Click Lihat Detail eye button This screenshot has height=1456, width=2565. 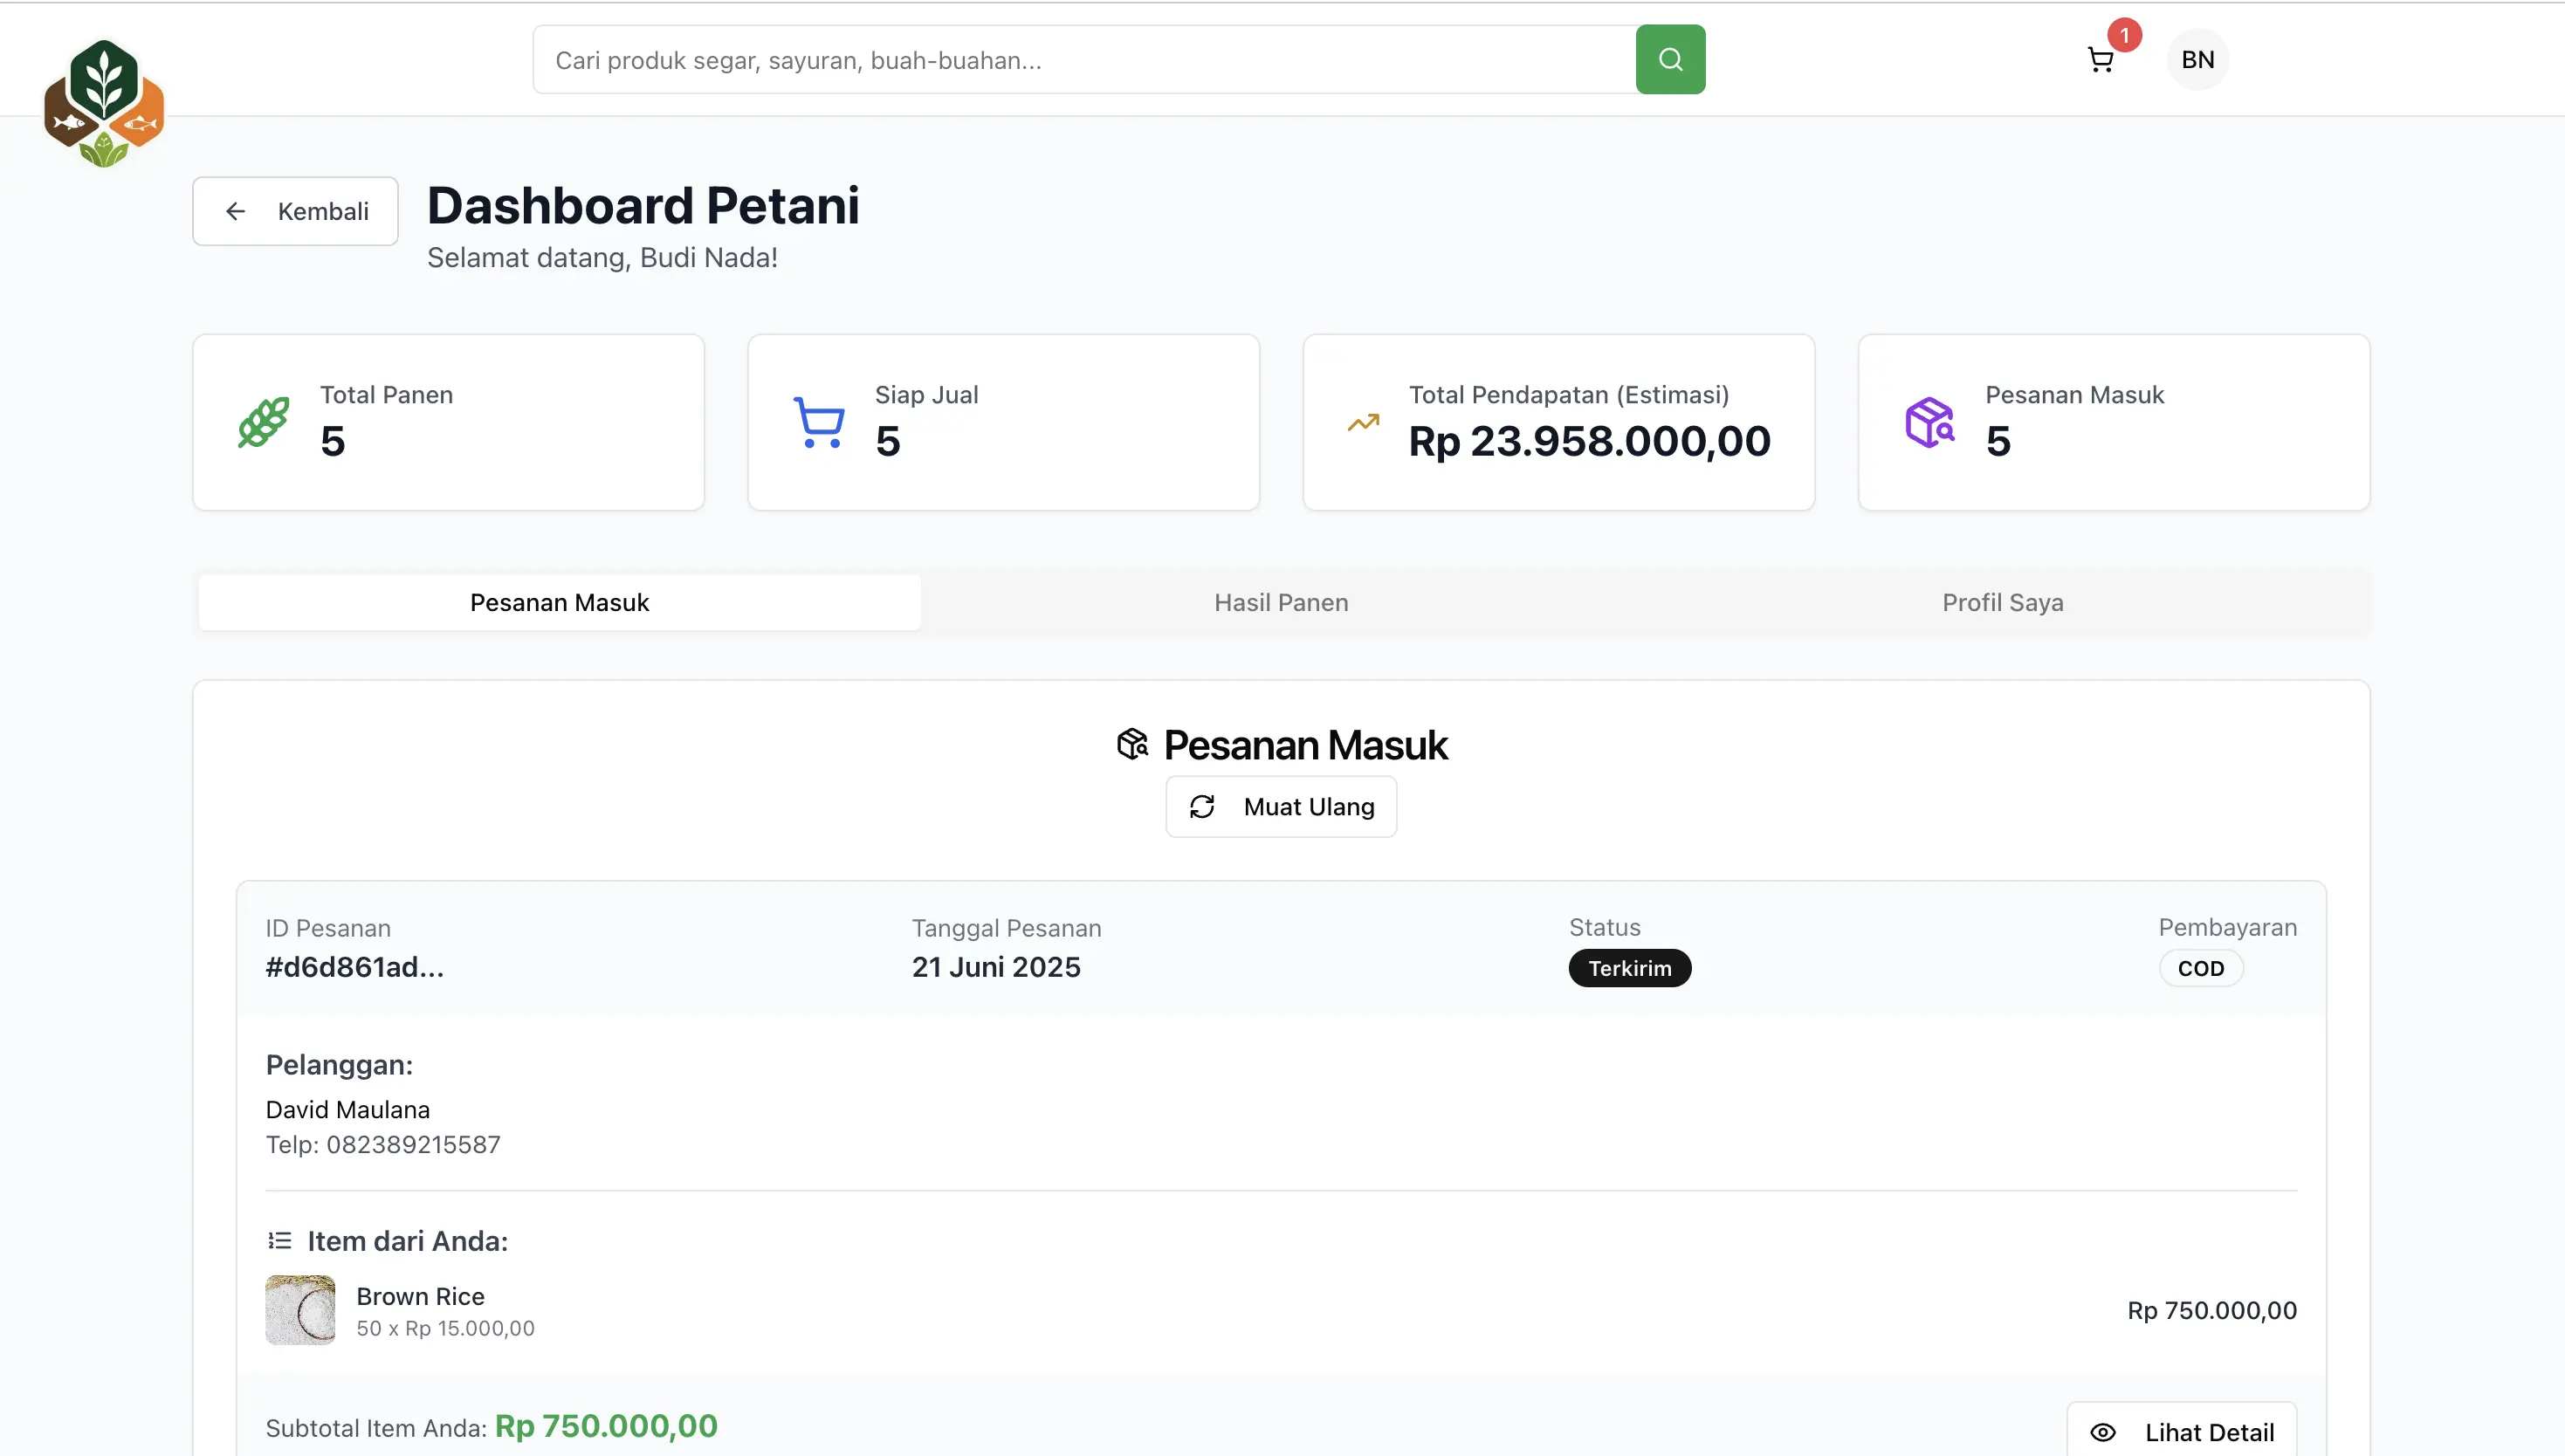2181,1431
